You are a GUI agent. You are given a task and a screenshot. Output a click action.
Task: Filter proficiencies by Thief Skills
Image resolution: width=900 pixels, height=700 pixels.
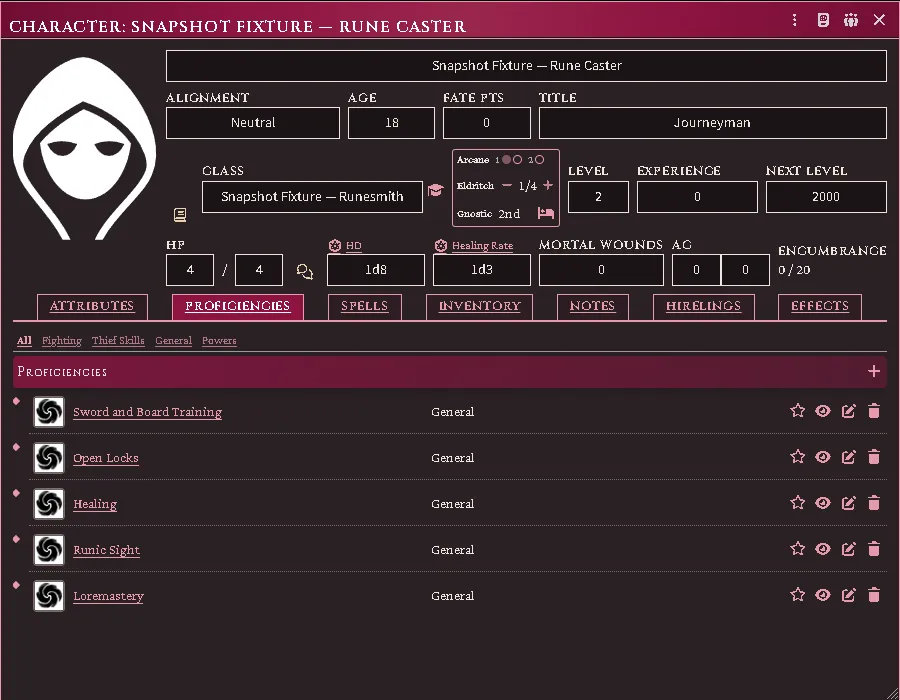[118, 341]
